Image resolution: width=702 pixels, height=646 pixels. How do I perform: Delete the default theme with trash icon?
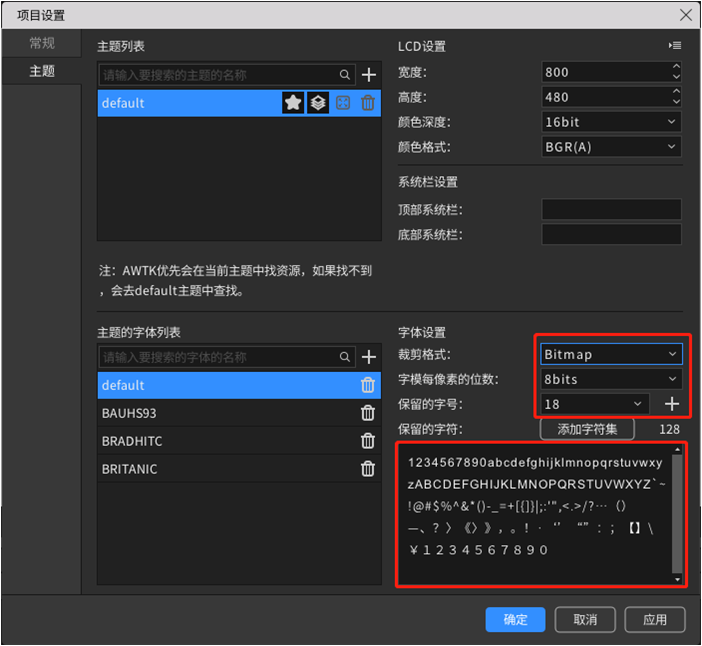tap(368, 103)
